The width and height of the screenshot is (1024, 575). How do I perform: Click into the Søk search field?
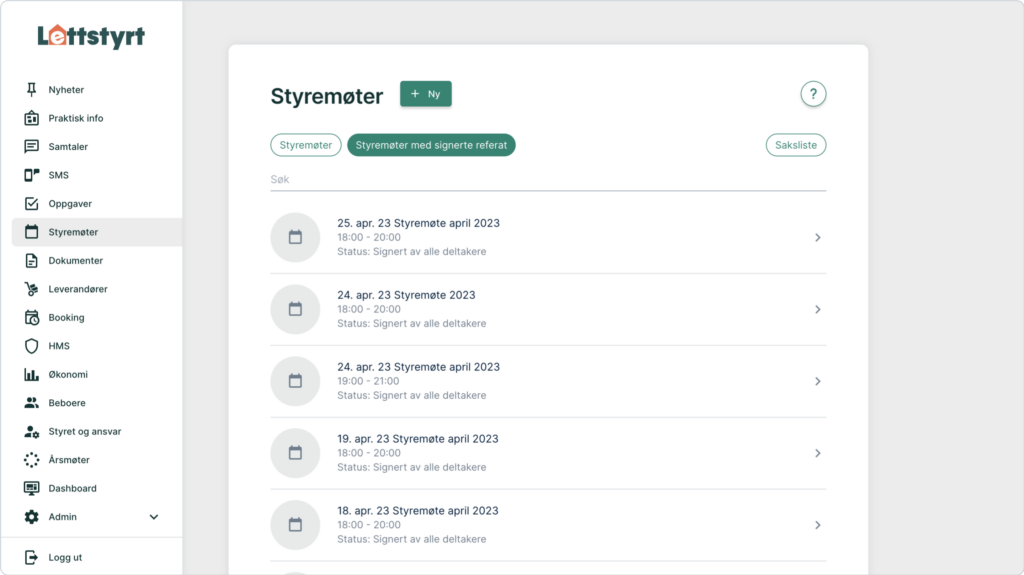[x=547, y=179]
